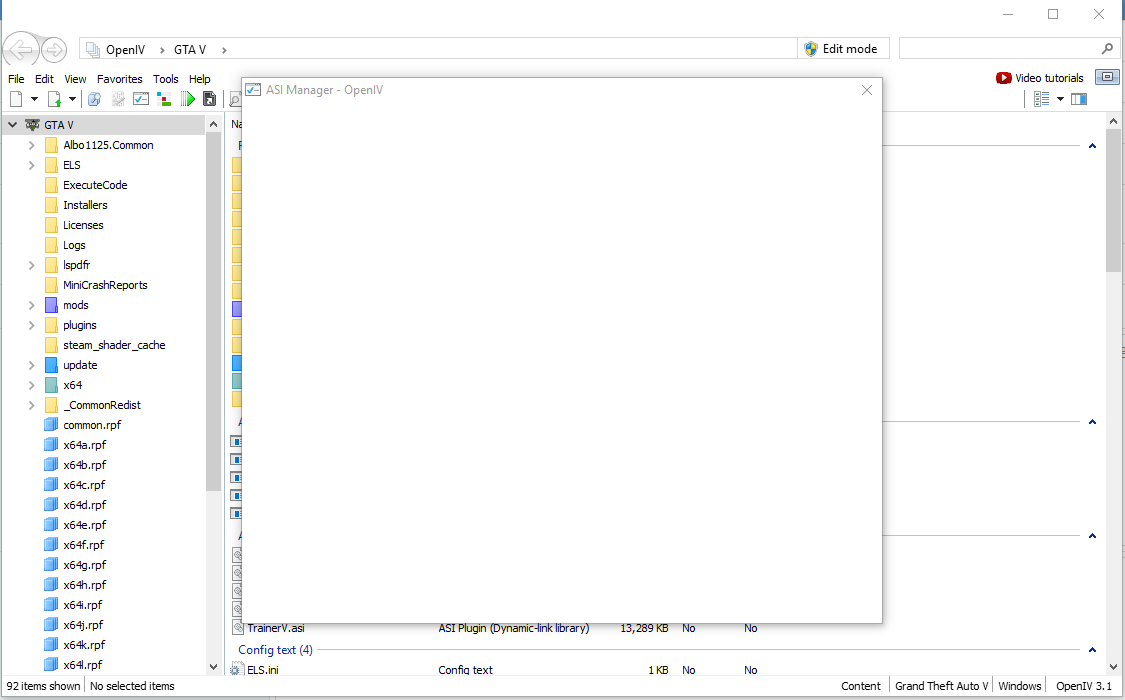Toggle the preview pane icon
Viewport: 1125px width, 700px height.
[x=1078, y=99]
